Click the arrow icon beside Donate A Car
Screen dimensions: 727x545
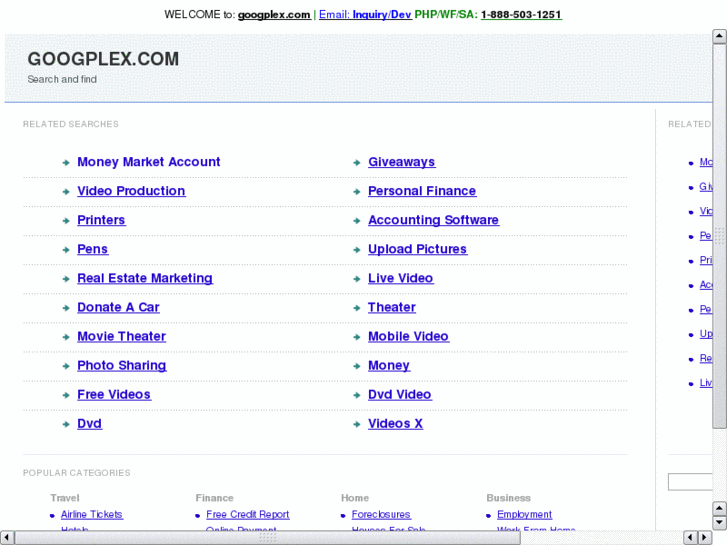click(x=66, y=308)
